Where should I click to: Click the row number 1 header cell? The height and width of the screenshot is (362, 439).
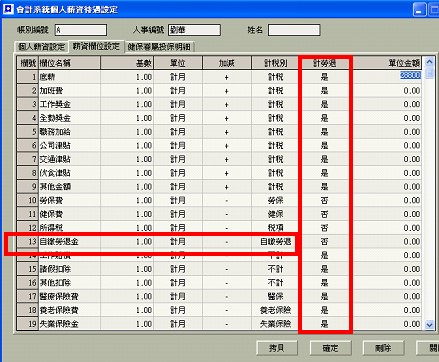tap(28, 77)
